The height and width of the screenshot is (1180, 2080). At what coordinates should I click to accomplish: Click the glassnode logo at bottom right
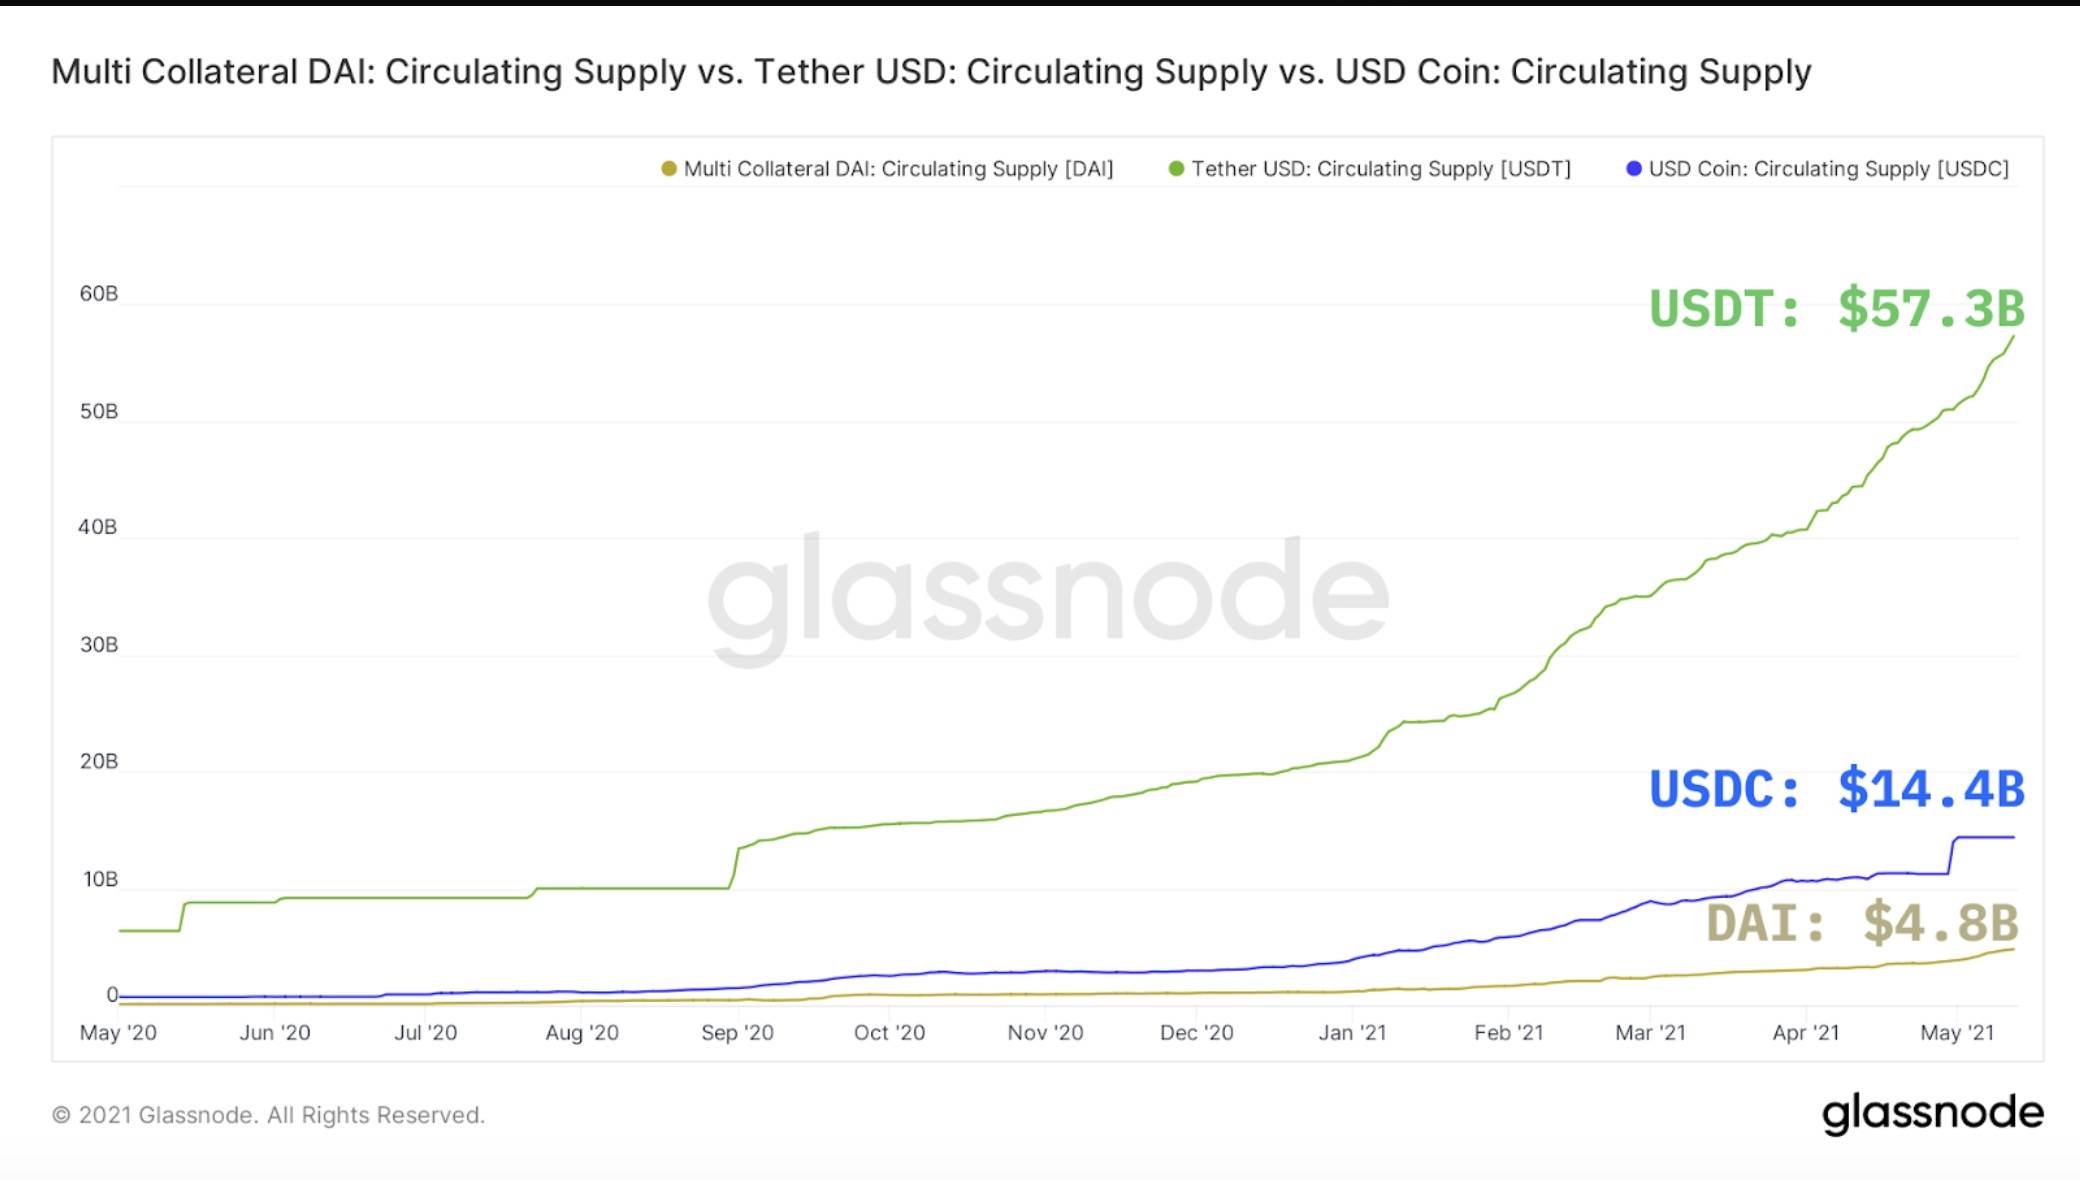(x=1932, y=1113)
